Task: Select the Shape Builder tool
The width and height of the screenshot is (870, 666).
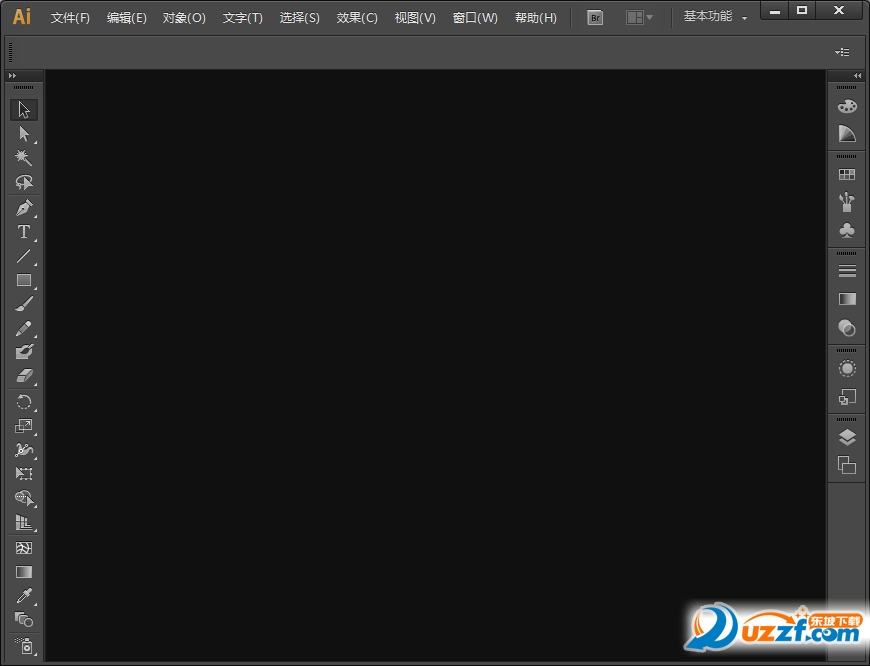Action: 24,498
